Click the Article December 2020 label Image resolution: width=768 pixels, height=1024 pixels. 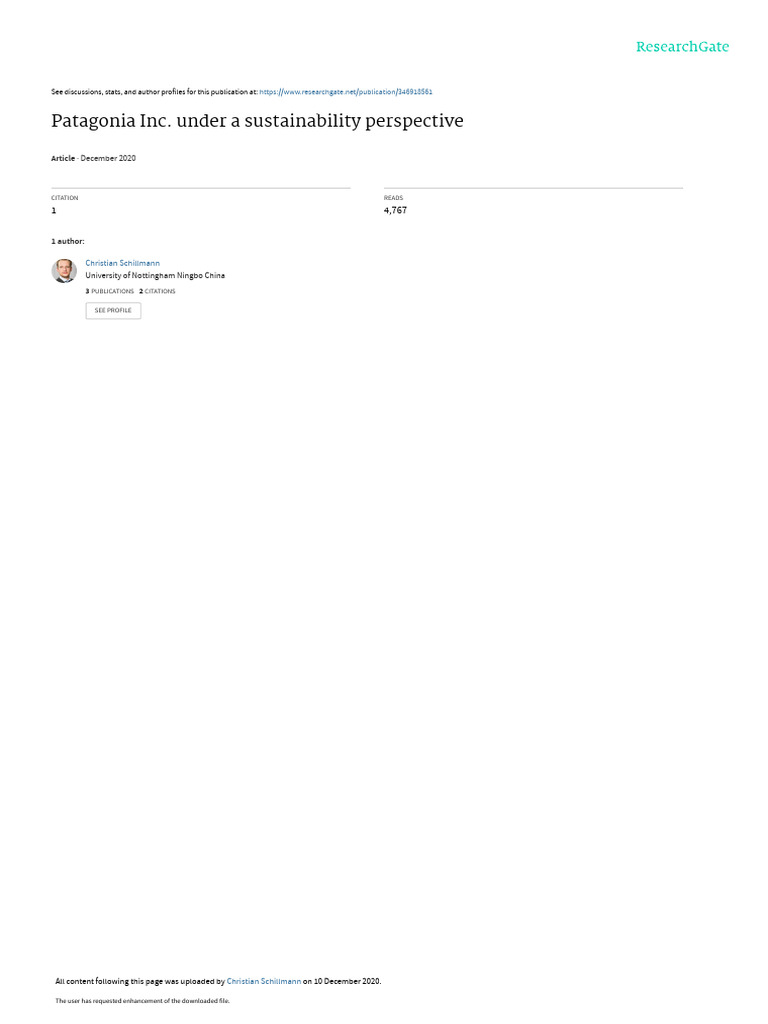tap(93, 158)
